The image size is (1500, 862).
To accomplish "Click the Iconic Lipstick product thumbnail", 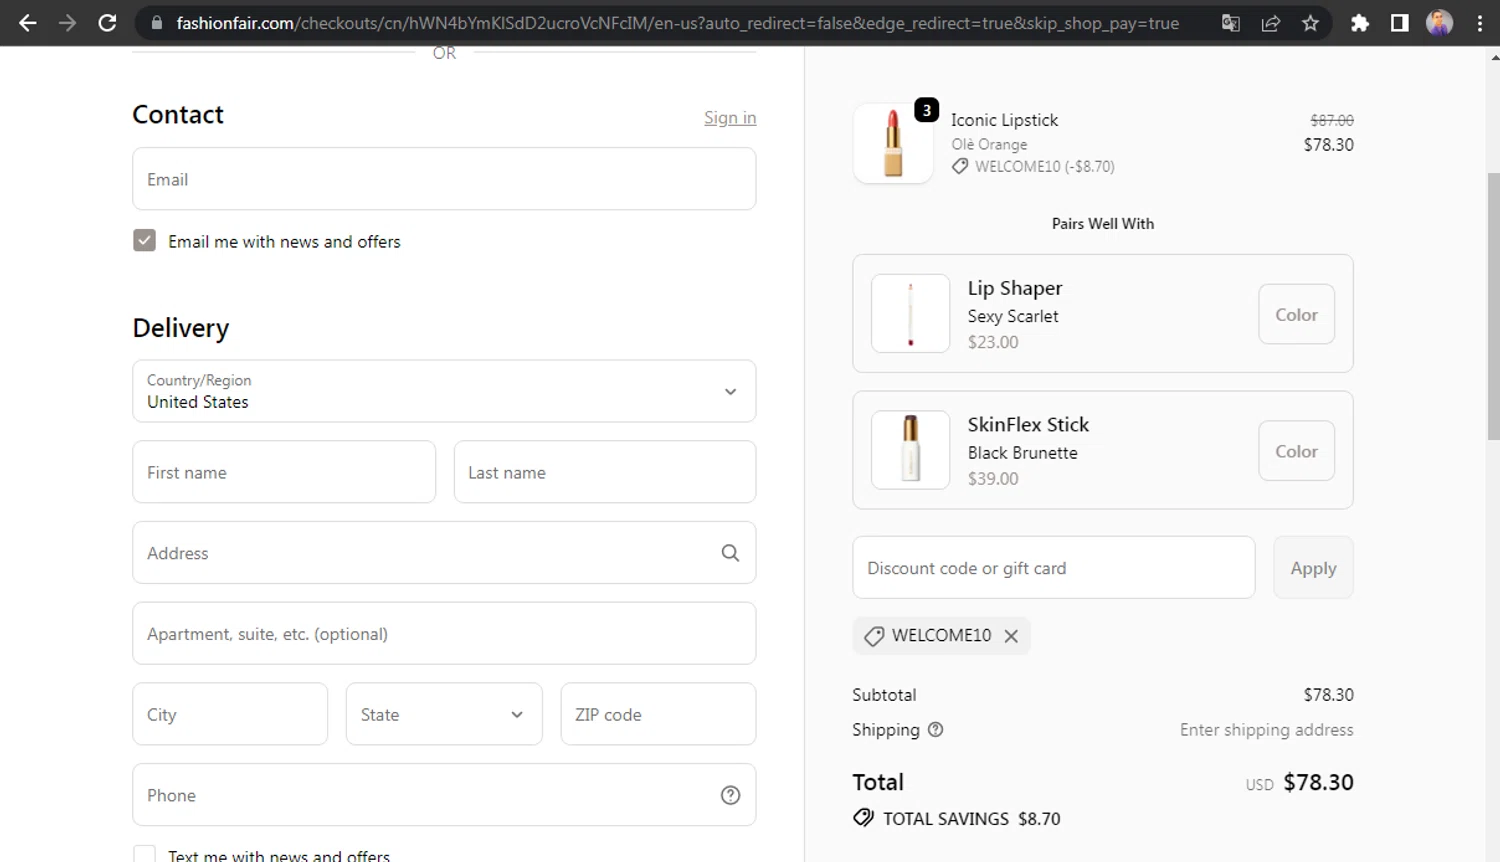I will click(x=893, y=143).
